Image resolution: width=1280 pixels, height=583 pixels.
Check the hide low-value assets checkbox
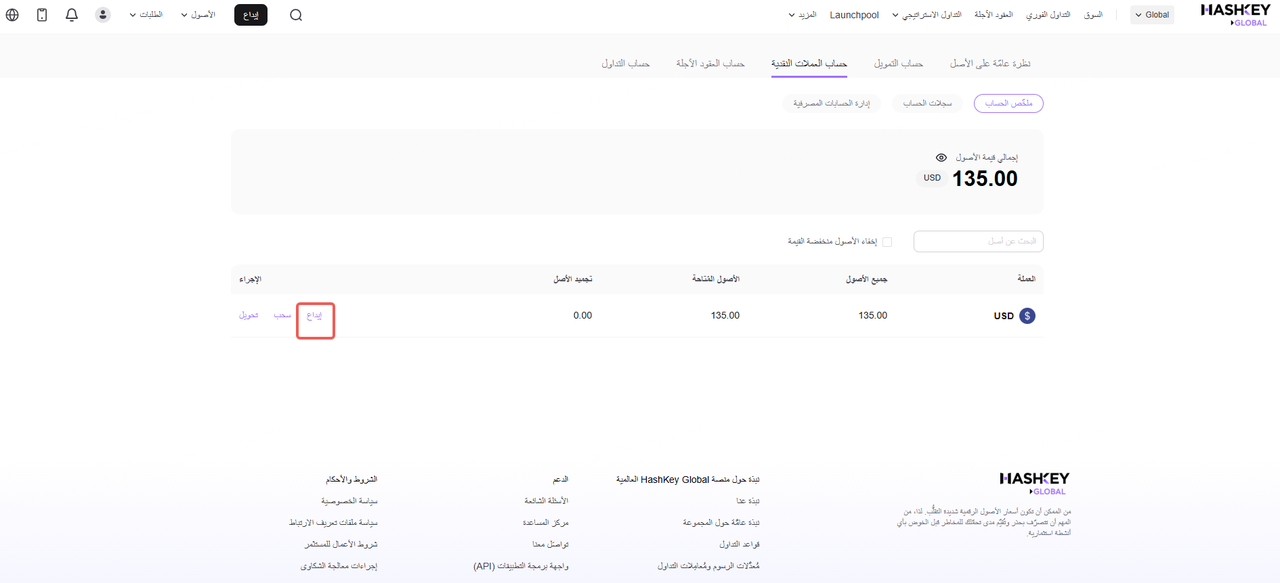(887, 242)
